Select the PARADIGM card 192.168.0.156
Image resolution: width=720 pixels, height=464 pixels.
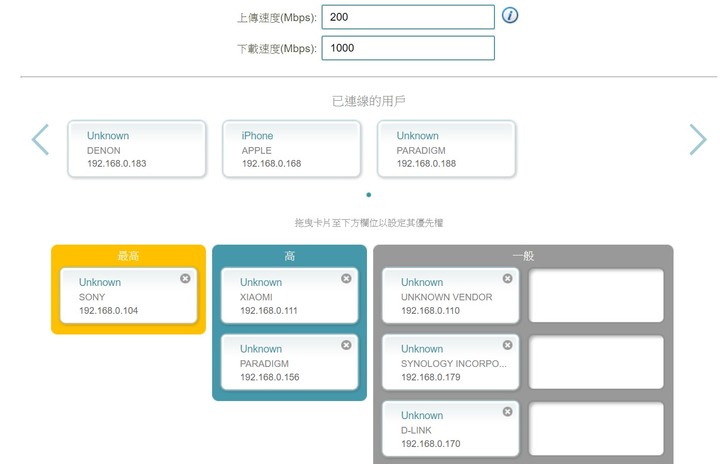coord(290,362)
